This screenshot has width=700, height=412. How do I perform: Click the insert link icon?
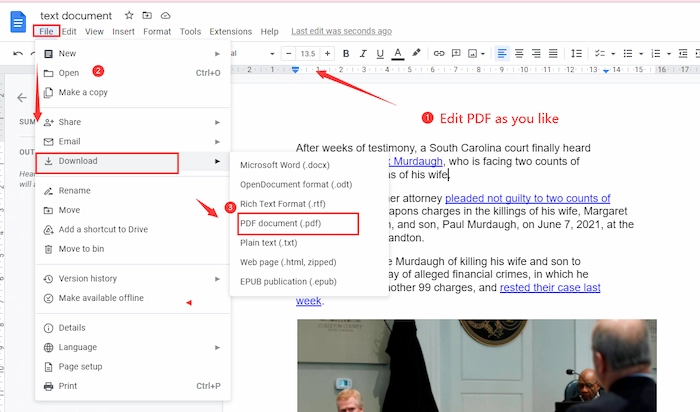point(439,54)
